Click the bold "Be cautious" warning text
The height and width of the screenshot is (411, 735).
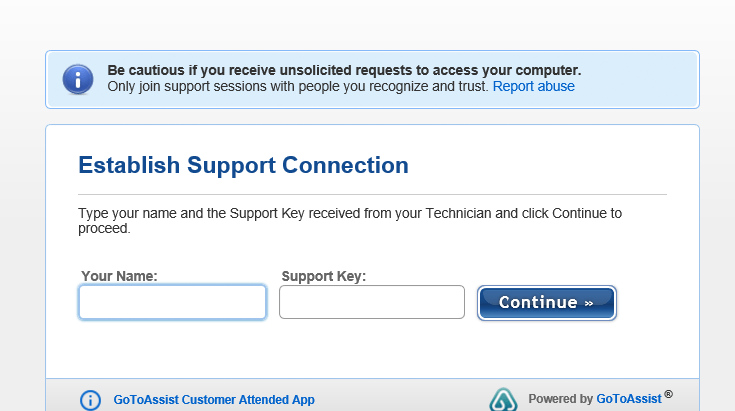click(344, 71)
